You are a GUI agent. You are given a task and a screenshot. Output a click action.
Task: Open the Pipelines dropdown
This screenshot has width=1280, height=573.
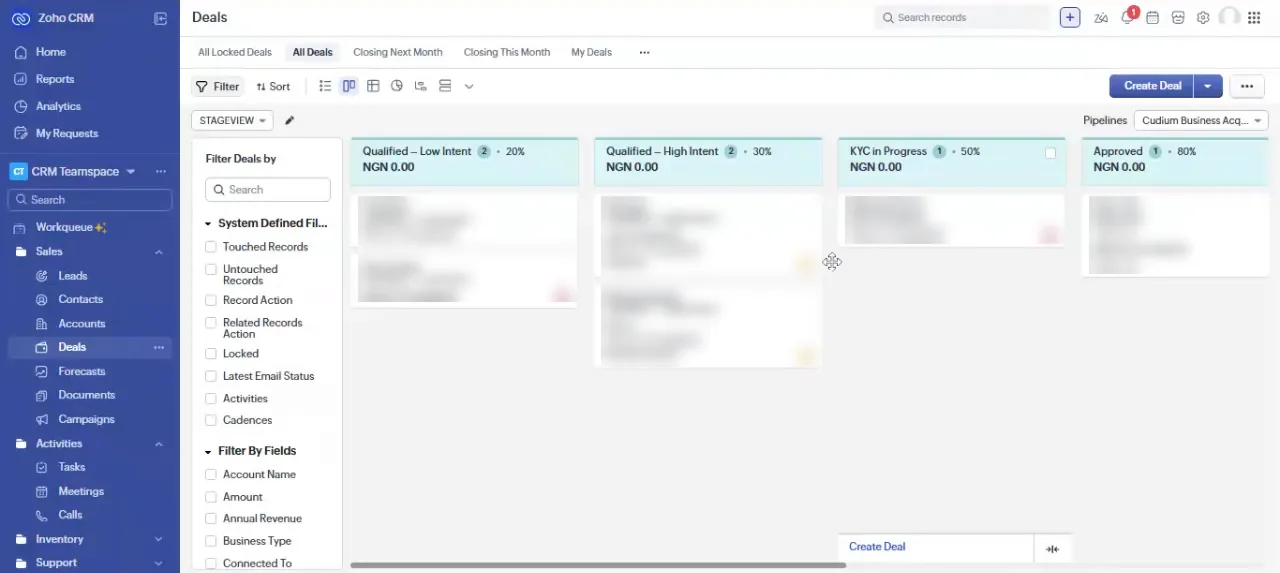point(1201,121)
